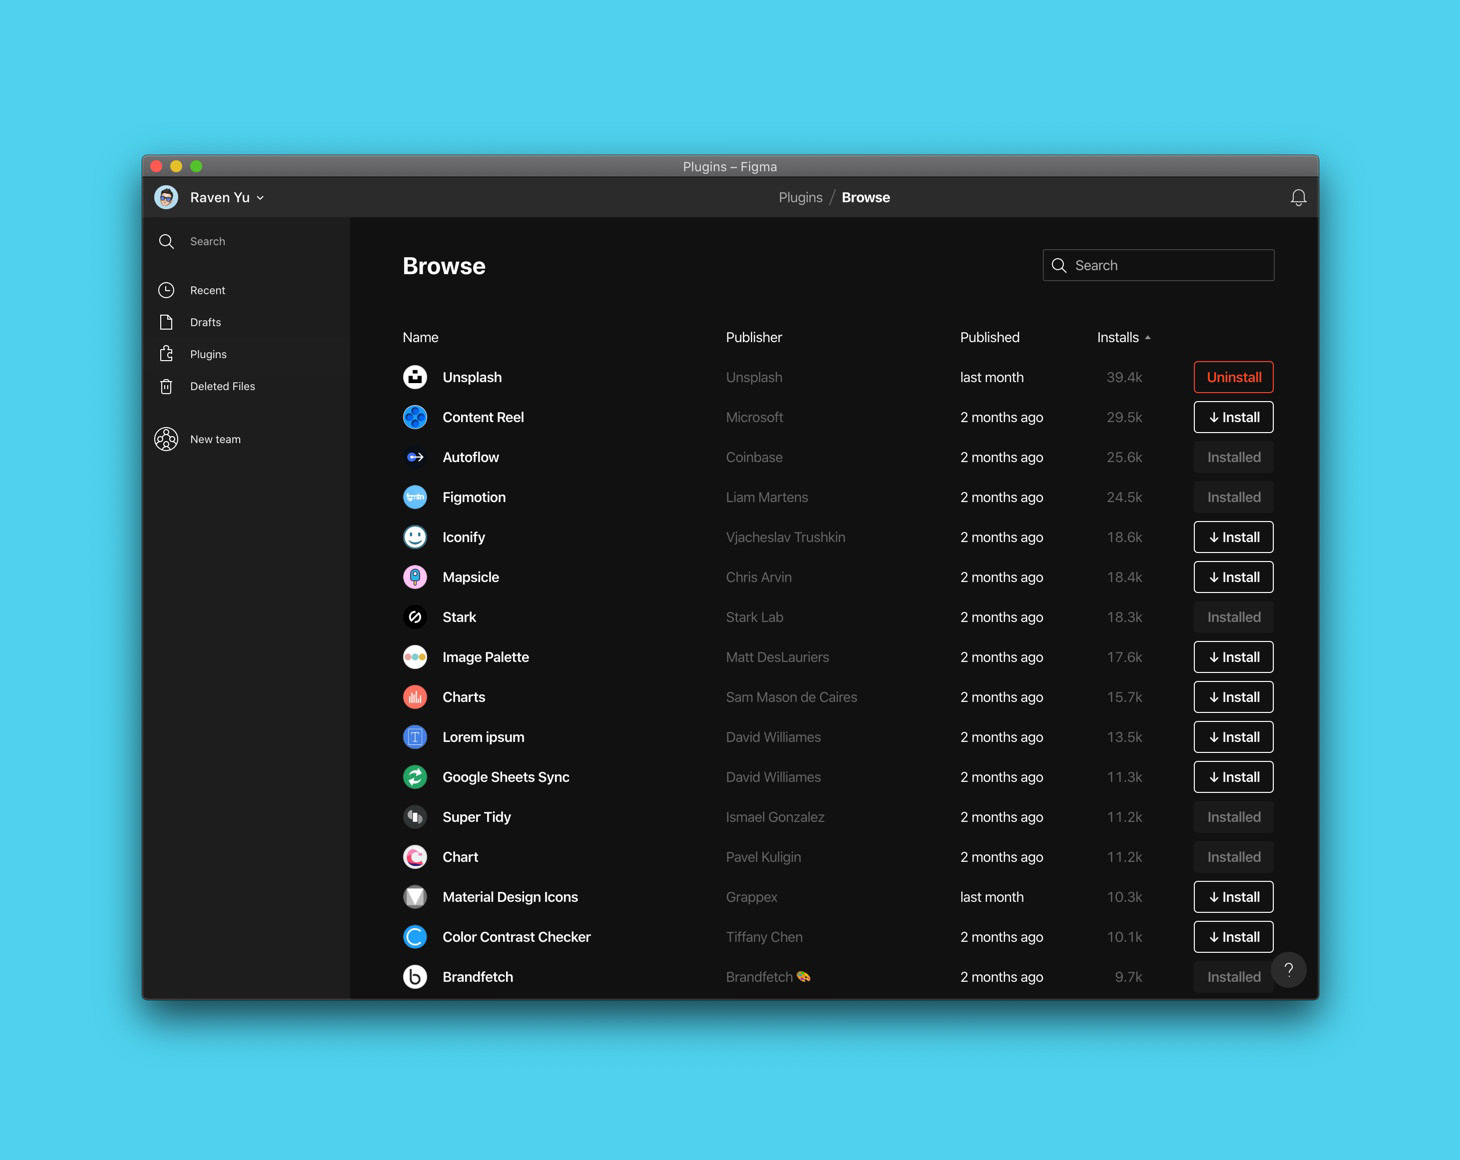Sort by the Publisher column header
Viewport: 1460px width, 1160px height.
[754, 337]
